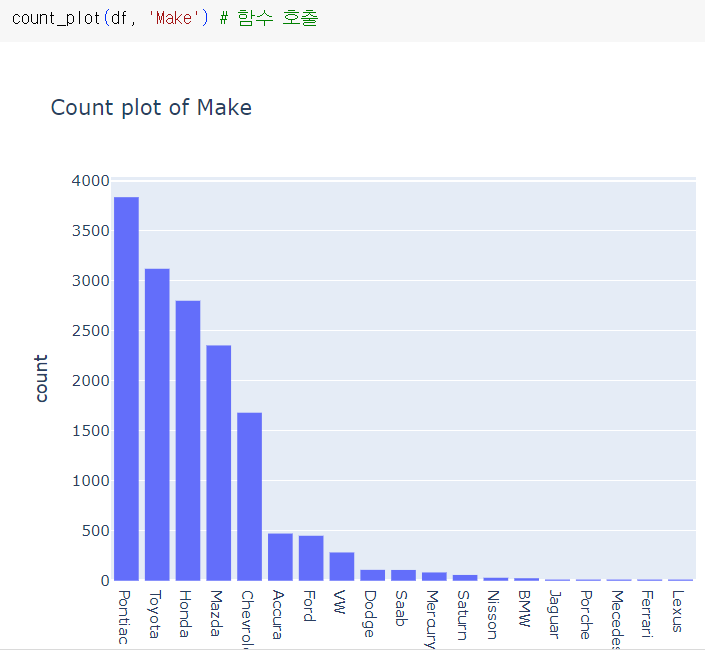Screen dimensions: 705x650
Task: Click the Ferrari x-axis label
Action: point(647,614)
